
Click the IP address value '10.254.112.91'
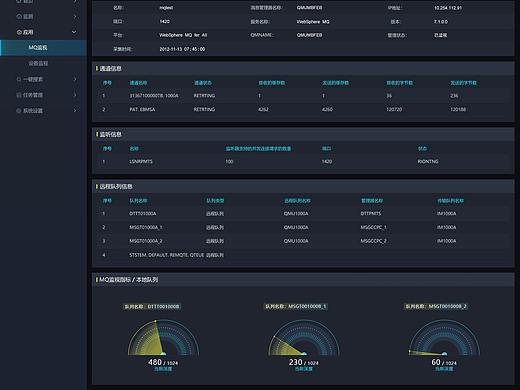448,8
